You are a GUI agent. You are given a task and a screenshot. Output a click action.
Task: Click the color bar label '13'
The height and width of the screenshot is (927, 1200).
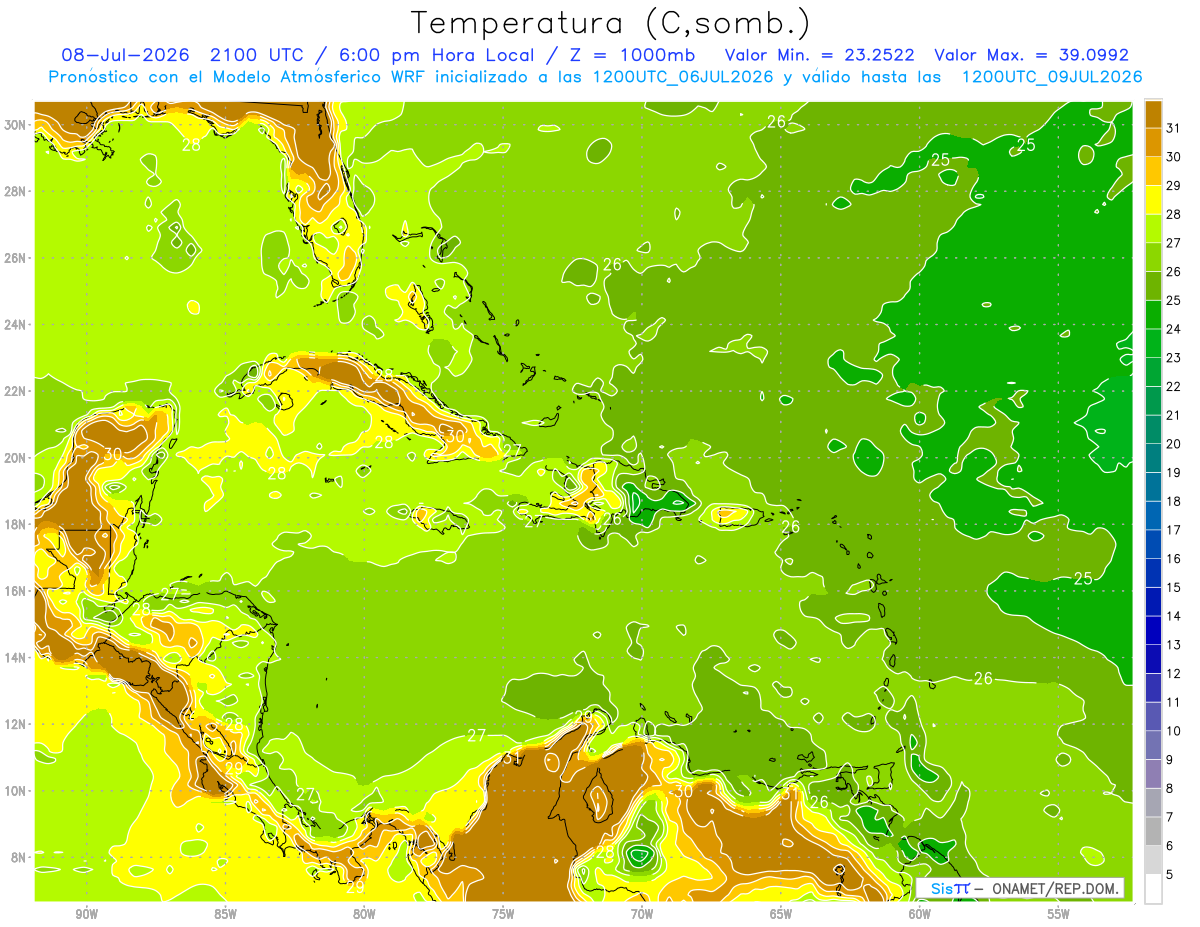click(x=1175, y=645)
